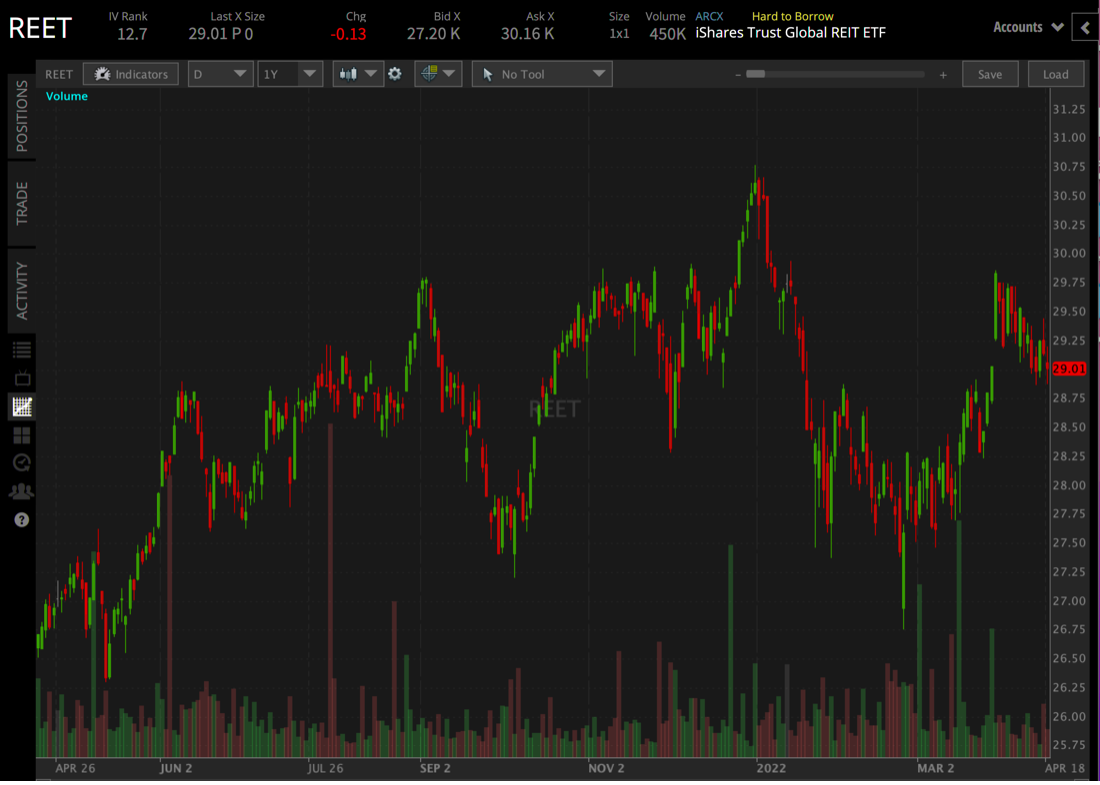Open the chart settings gear
This screenshot has width=1100, height=785.
pos(395,73)
